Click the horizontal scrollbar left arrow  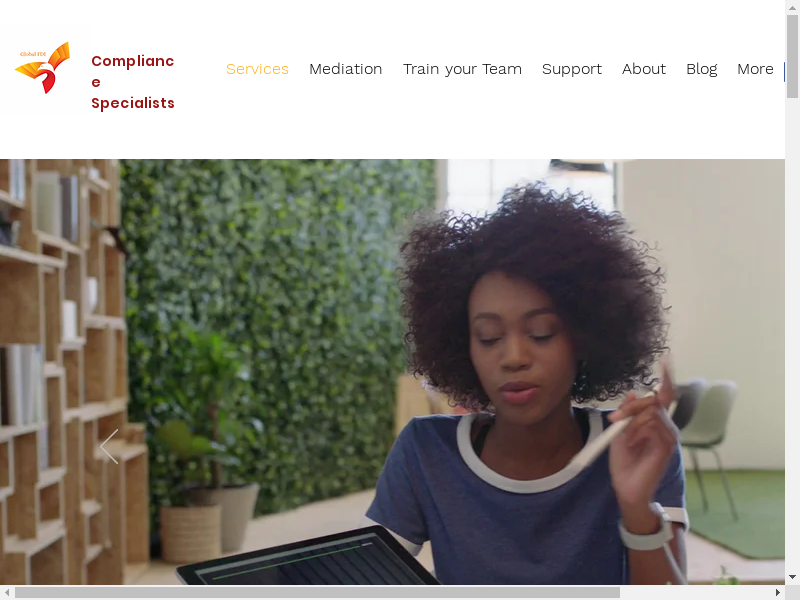7,592
